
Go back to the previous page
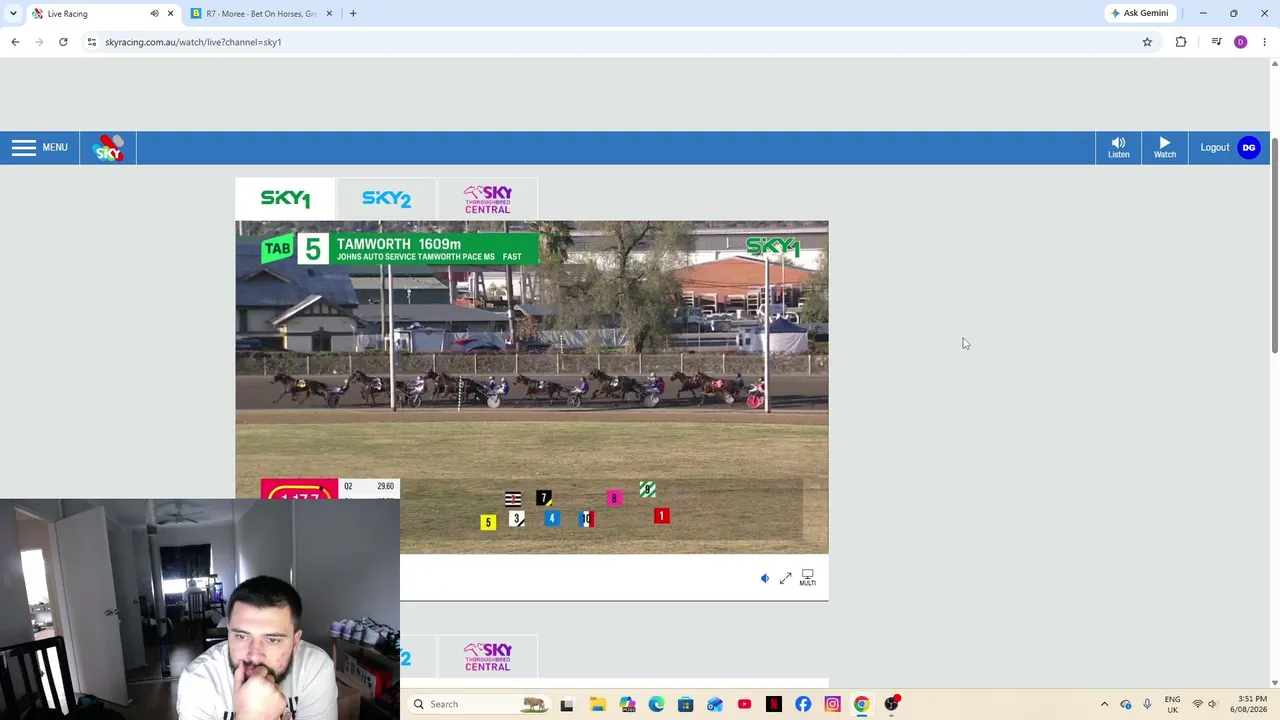15,42
